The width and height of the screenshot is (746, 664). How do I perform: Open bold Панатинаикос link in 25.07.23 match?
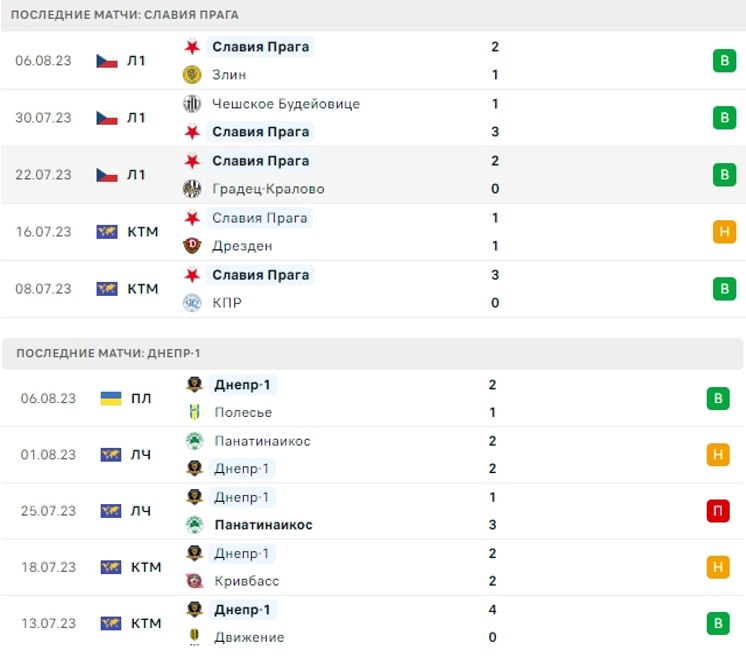(263, 525)
